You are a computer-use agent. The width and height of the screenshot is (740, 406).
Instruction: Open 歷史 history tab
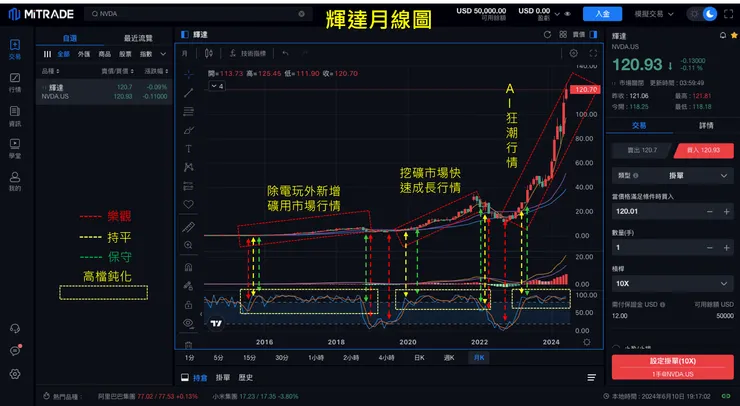coord(245,378)
